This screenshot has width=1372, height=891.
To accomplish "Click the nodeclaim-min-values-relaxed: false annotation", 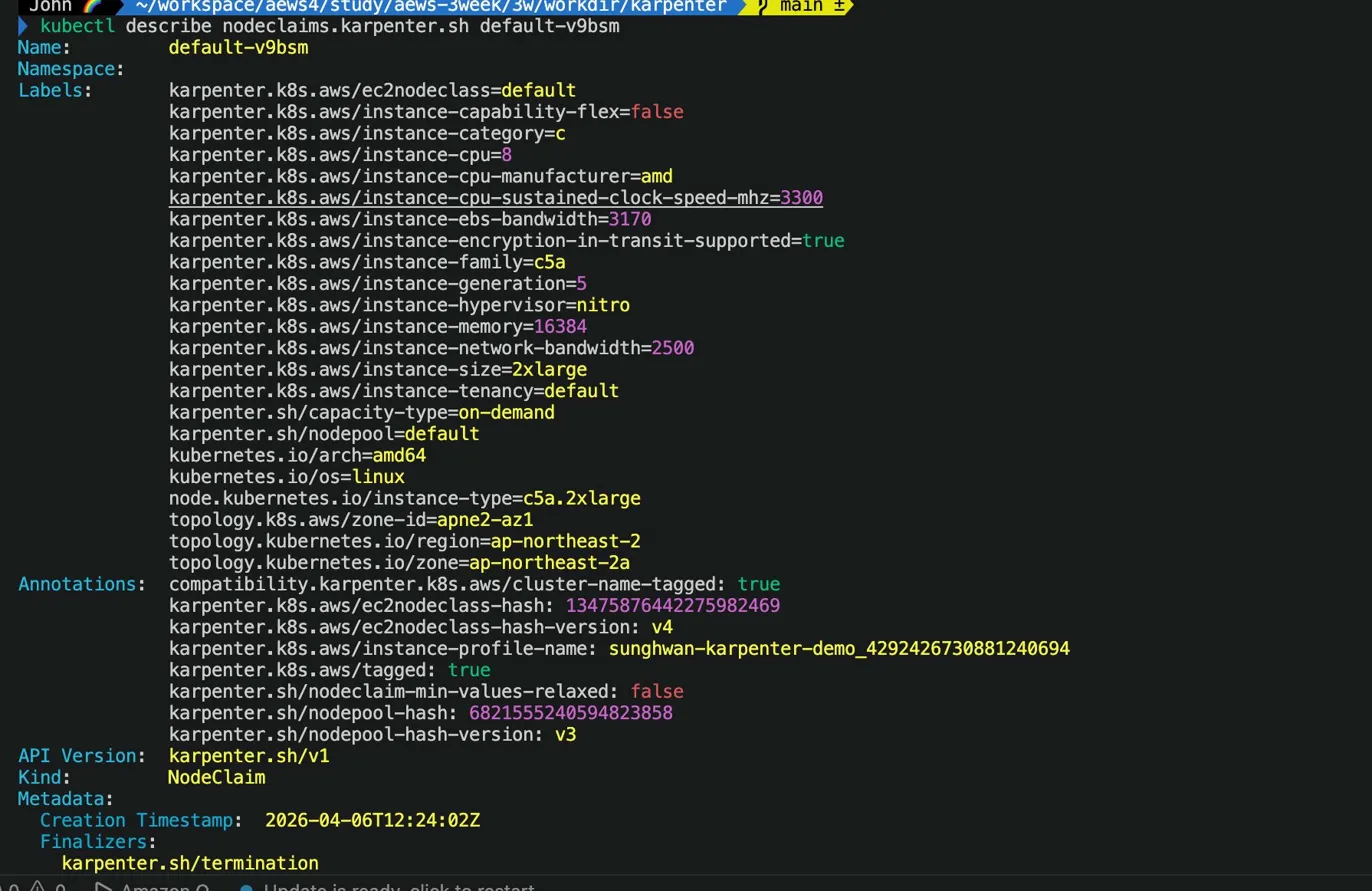I will click(426, 692).
